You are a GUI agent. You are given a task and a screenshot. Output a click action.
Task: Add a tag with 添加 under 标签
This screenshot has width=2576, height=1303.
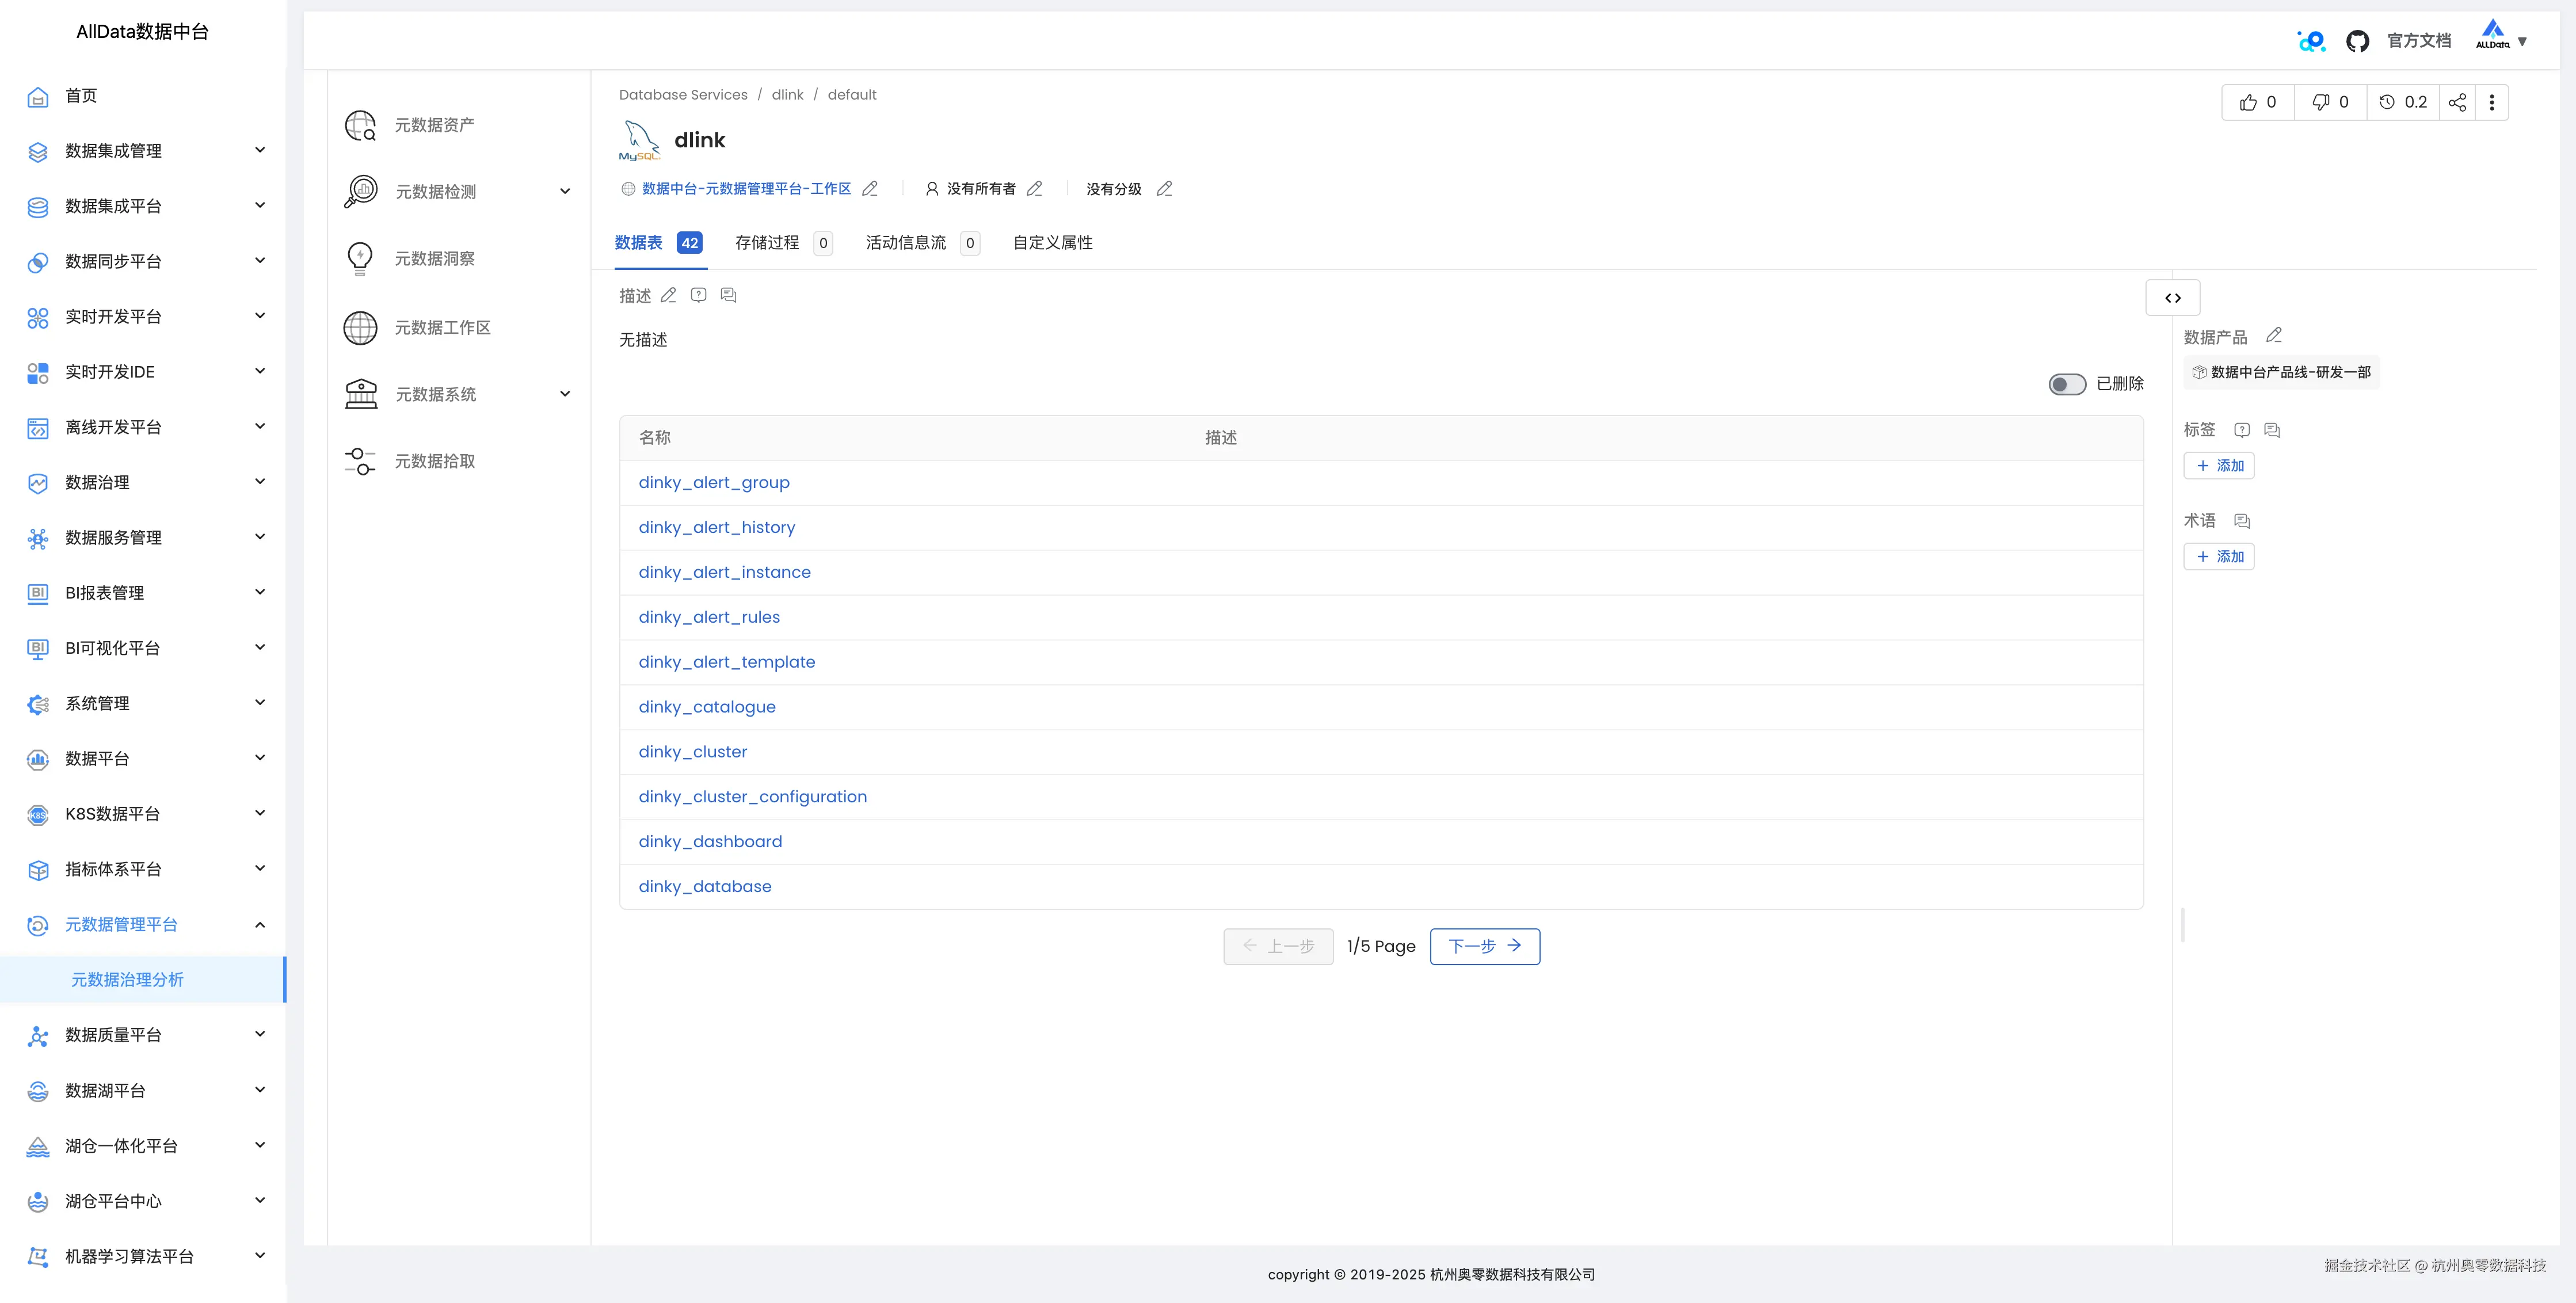point(2218,465)
